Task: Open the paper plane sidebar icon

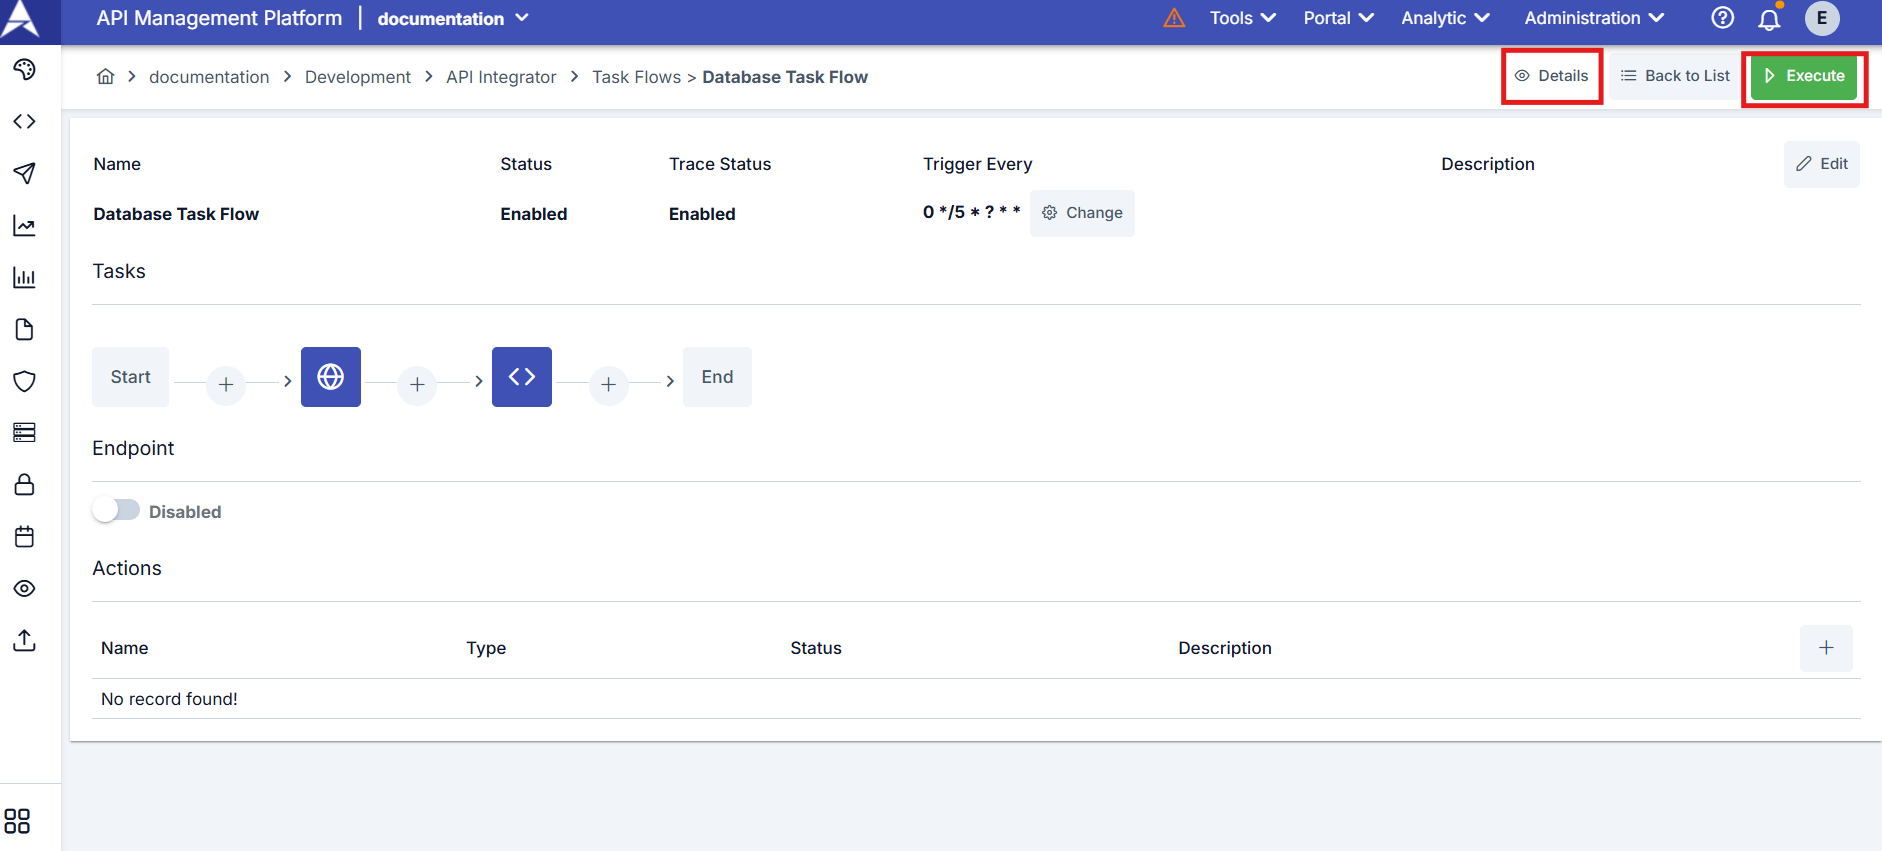Action: tap(25, 173)
